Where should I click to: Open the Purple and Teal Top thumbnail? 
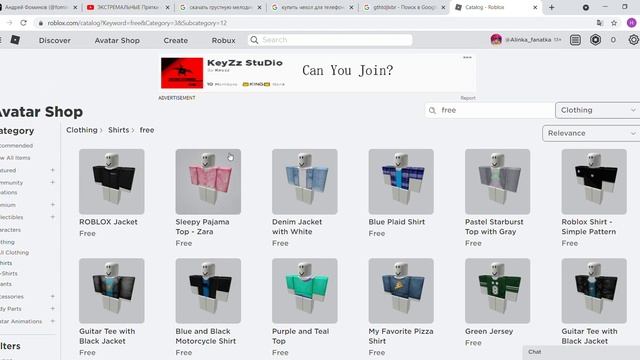click(x=304, y=291)
